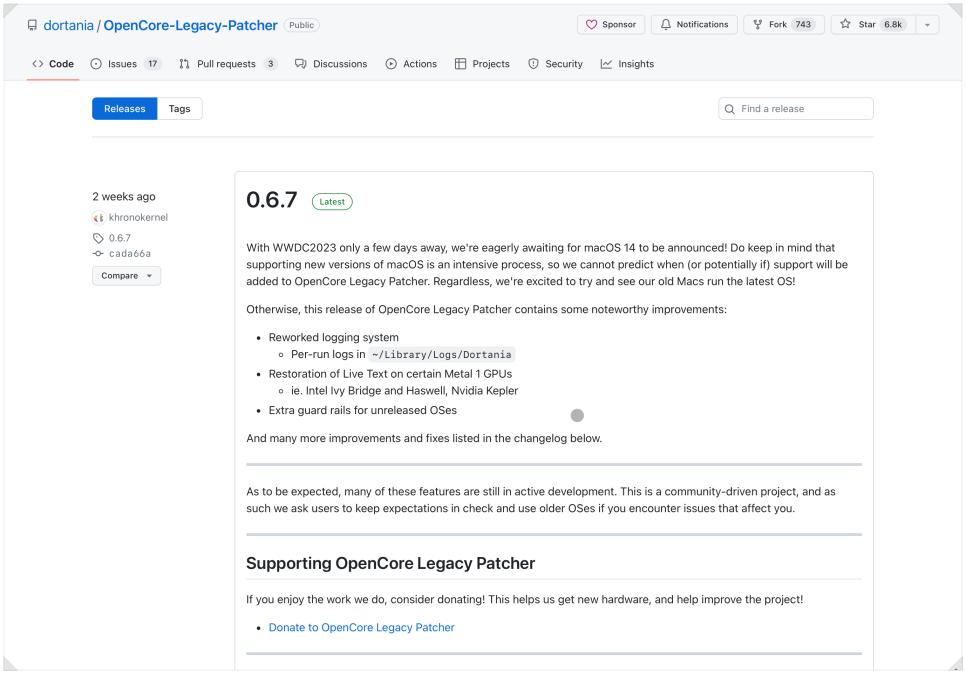Click the Security shield icon

[x=533, y=64]
